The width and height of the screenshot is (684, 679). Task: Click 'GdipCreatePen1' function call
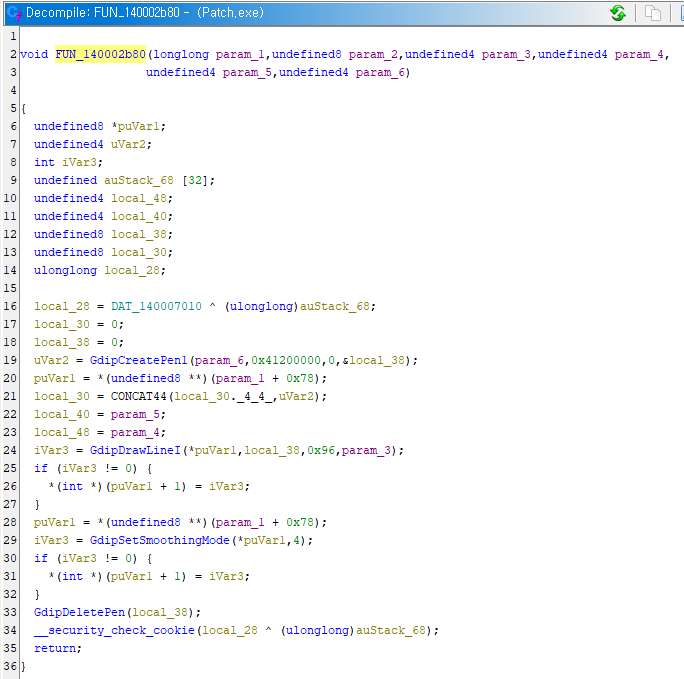point(139,361)
